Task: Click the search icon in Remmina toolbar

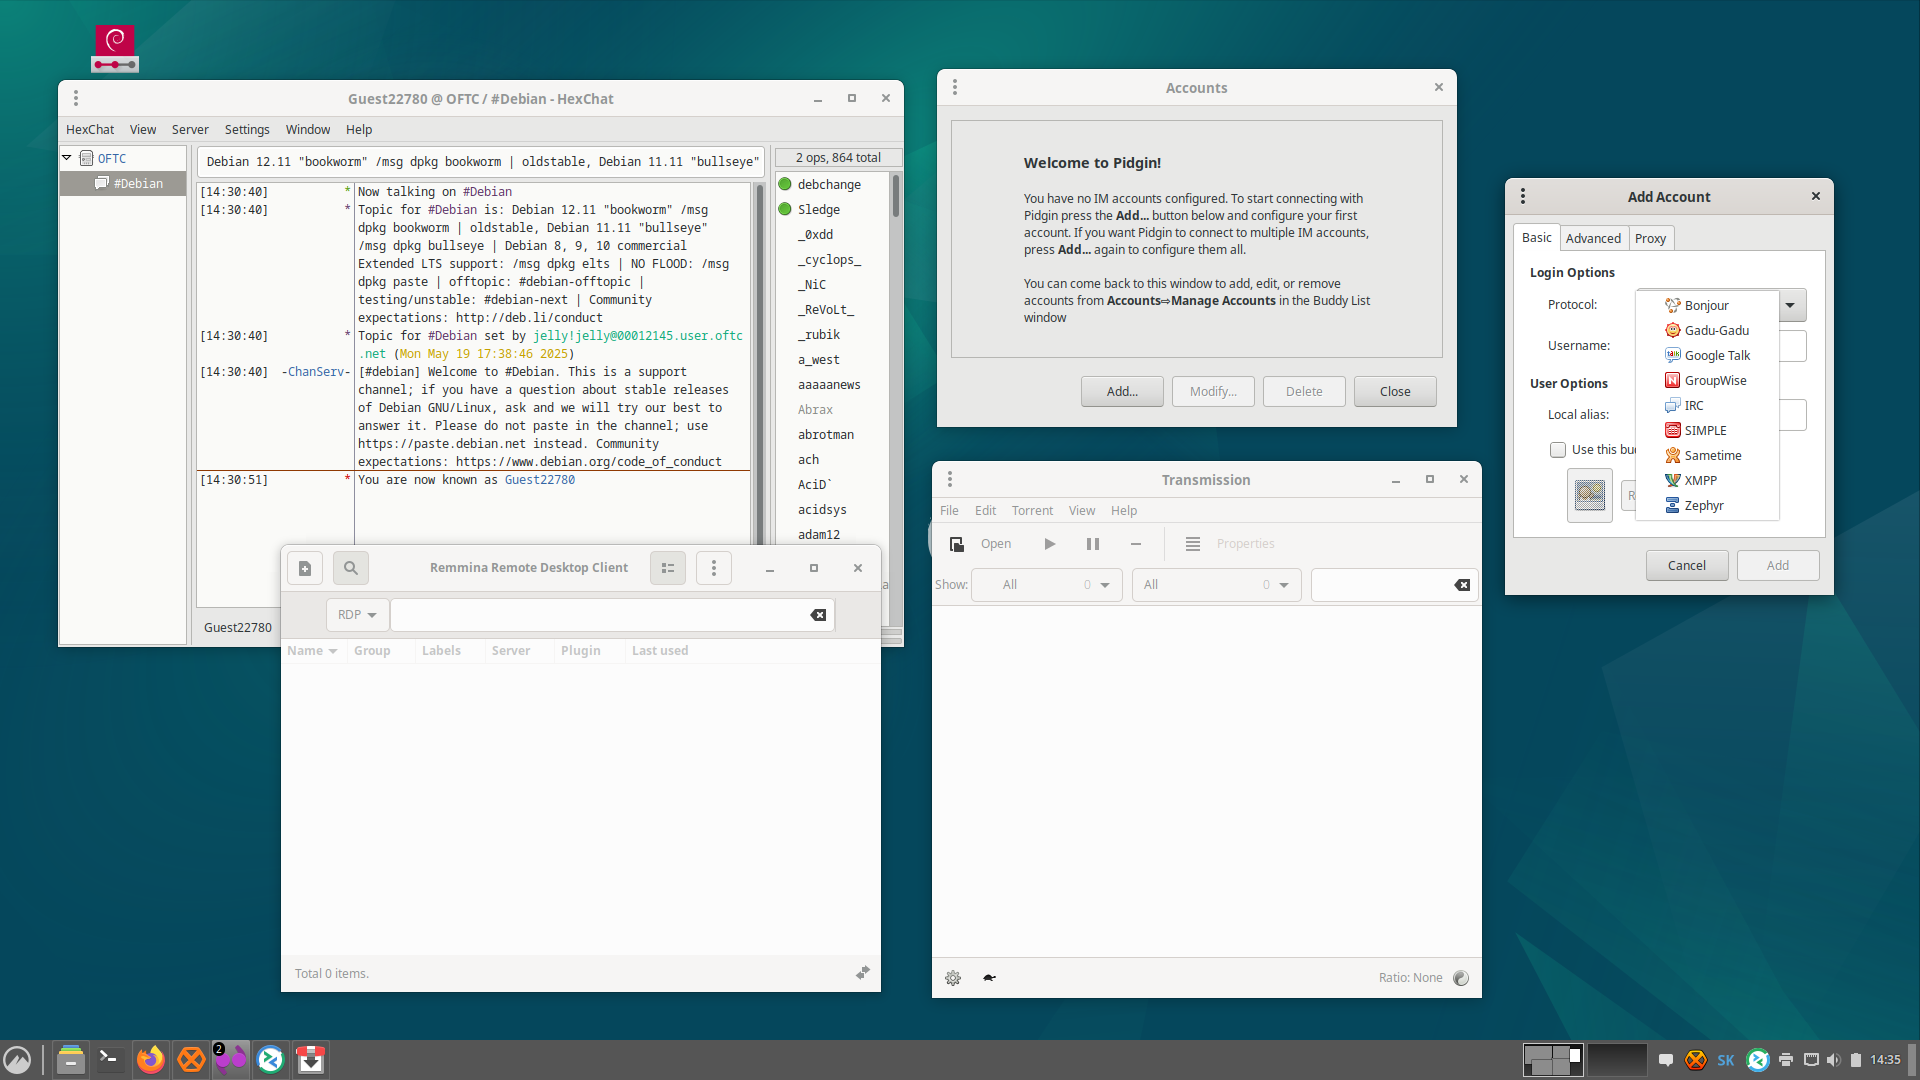Action: (x=351, y=568)
